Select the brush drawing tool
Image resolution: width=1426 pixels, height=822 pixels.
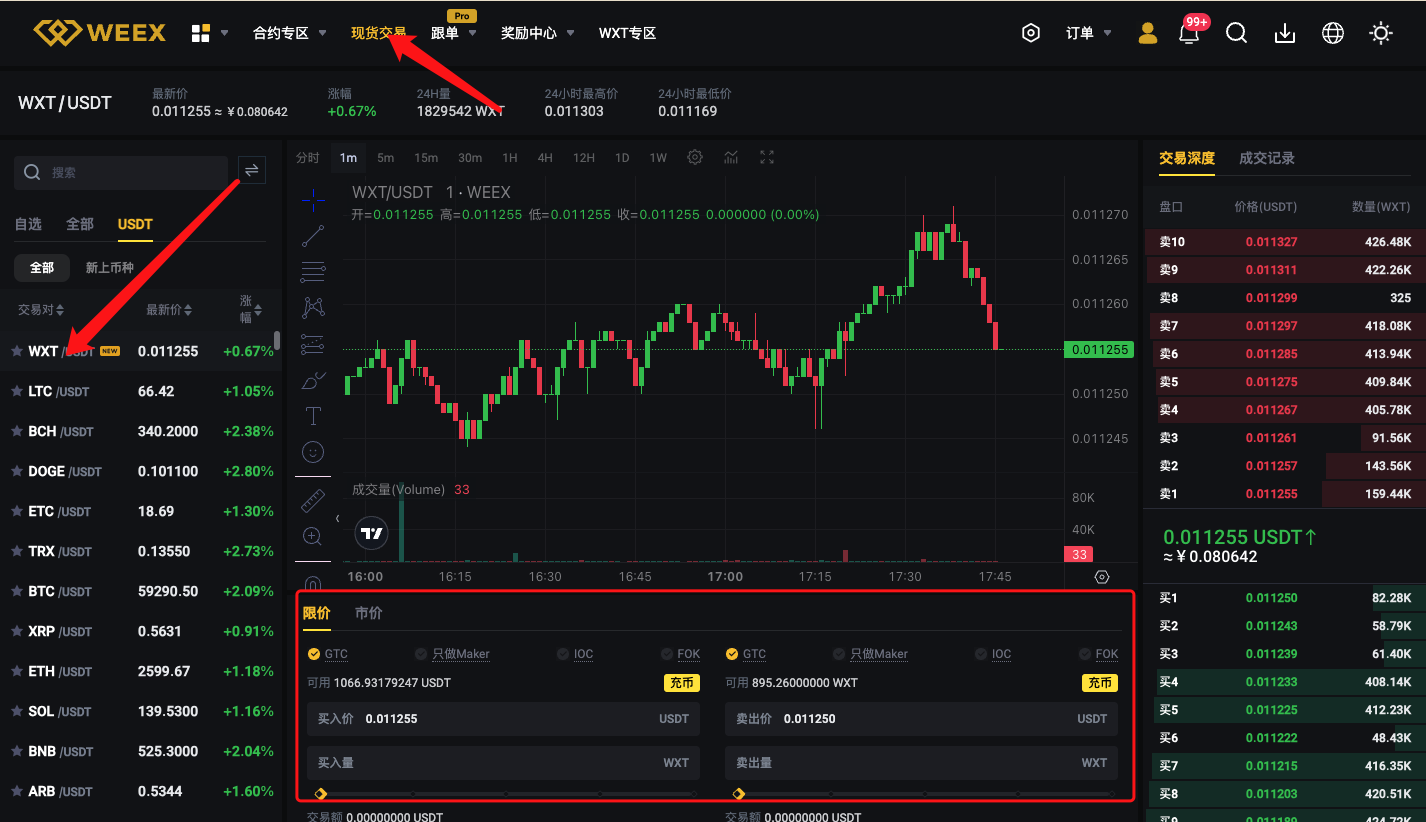point(313,380)
